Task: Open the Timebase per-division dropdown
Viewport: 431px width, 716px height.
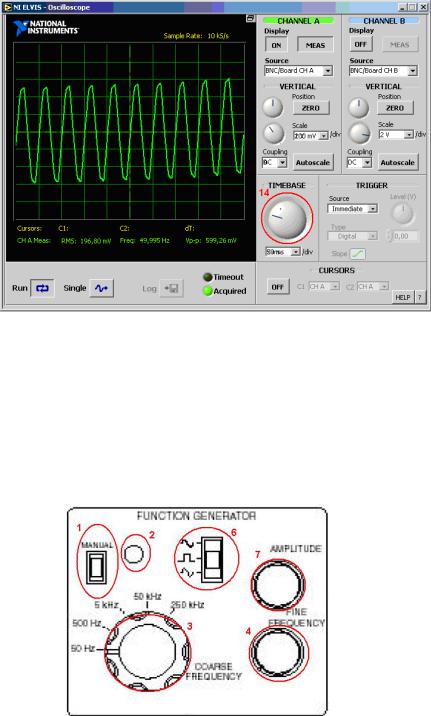Action: (295, 252)
